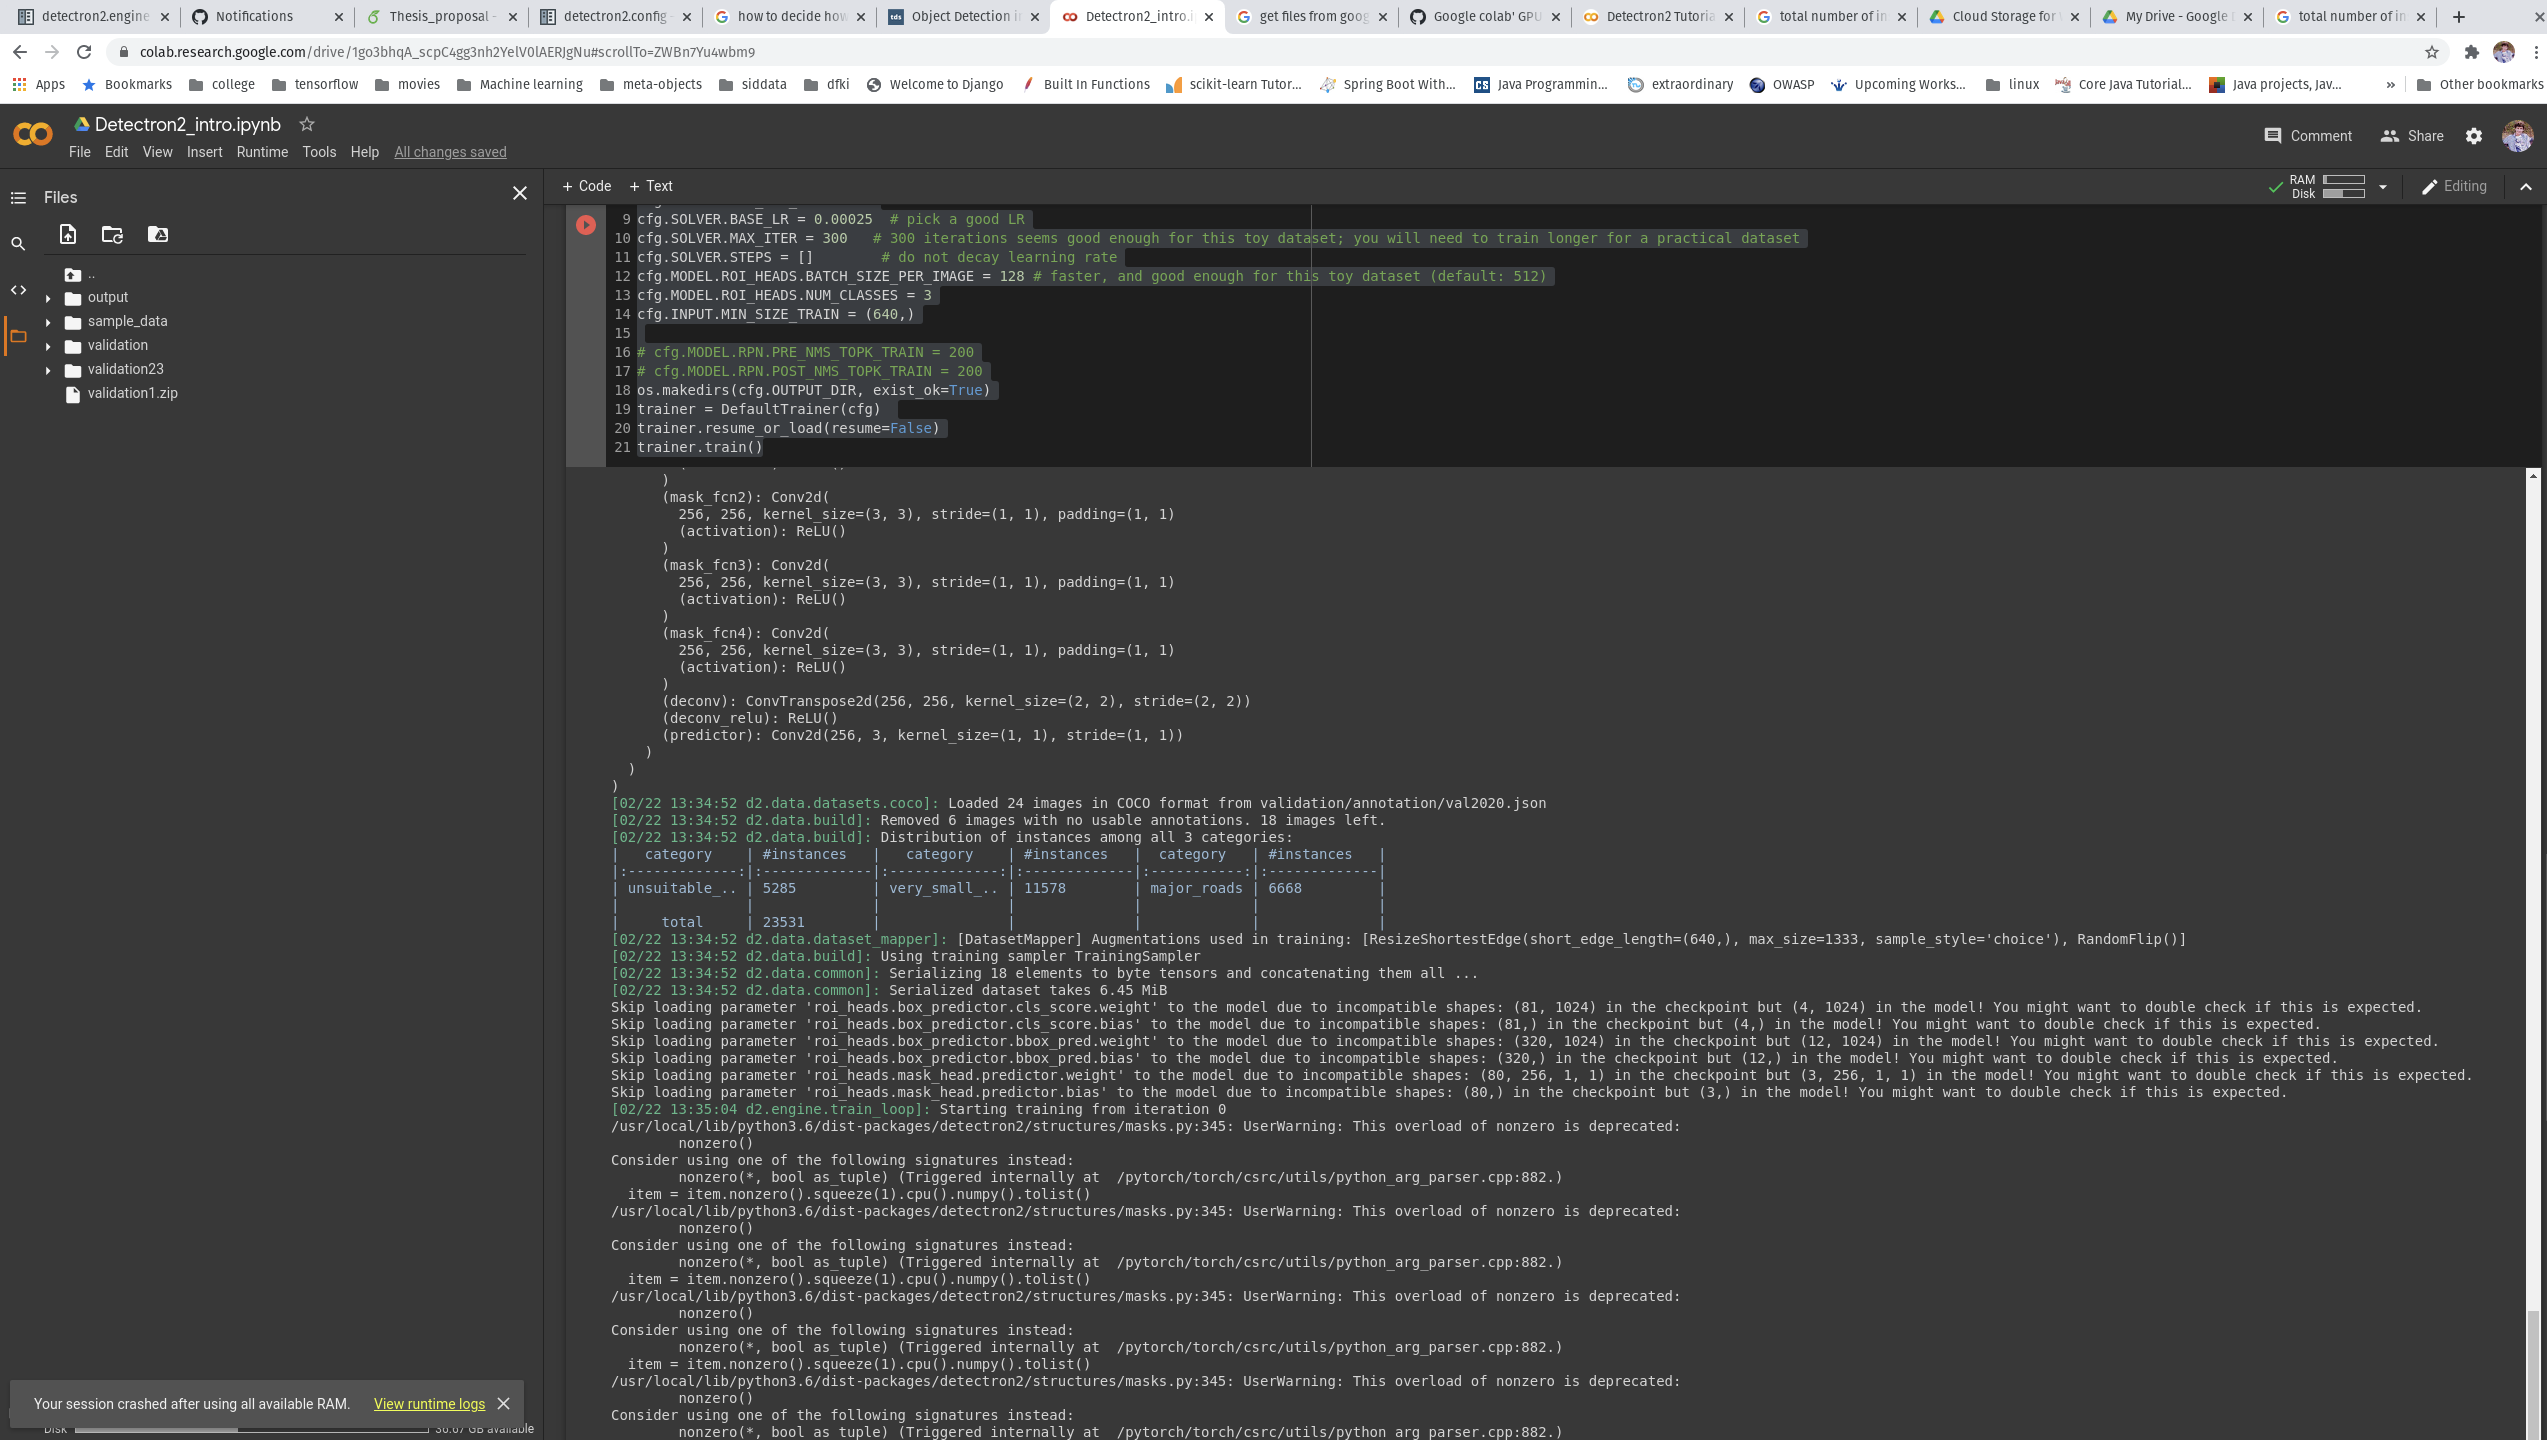Open Colab settings gear
2547x1440 pixels.
click(2475, 135)
